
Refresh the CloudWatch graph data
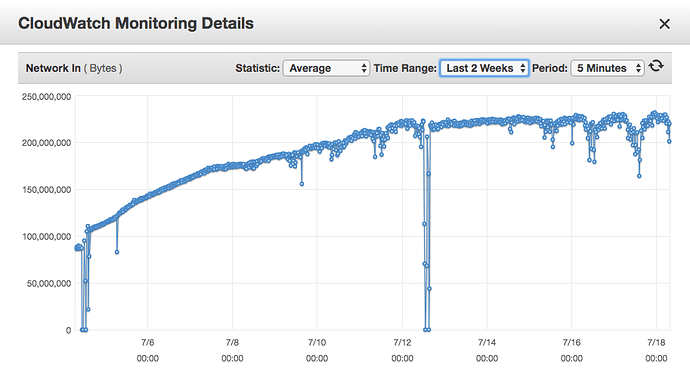point(656,66)
